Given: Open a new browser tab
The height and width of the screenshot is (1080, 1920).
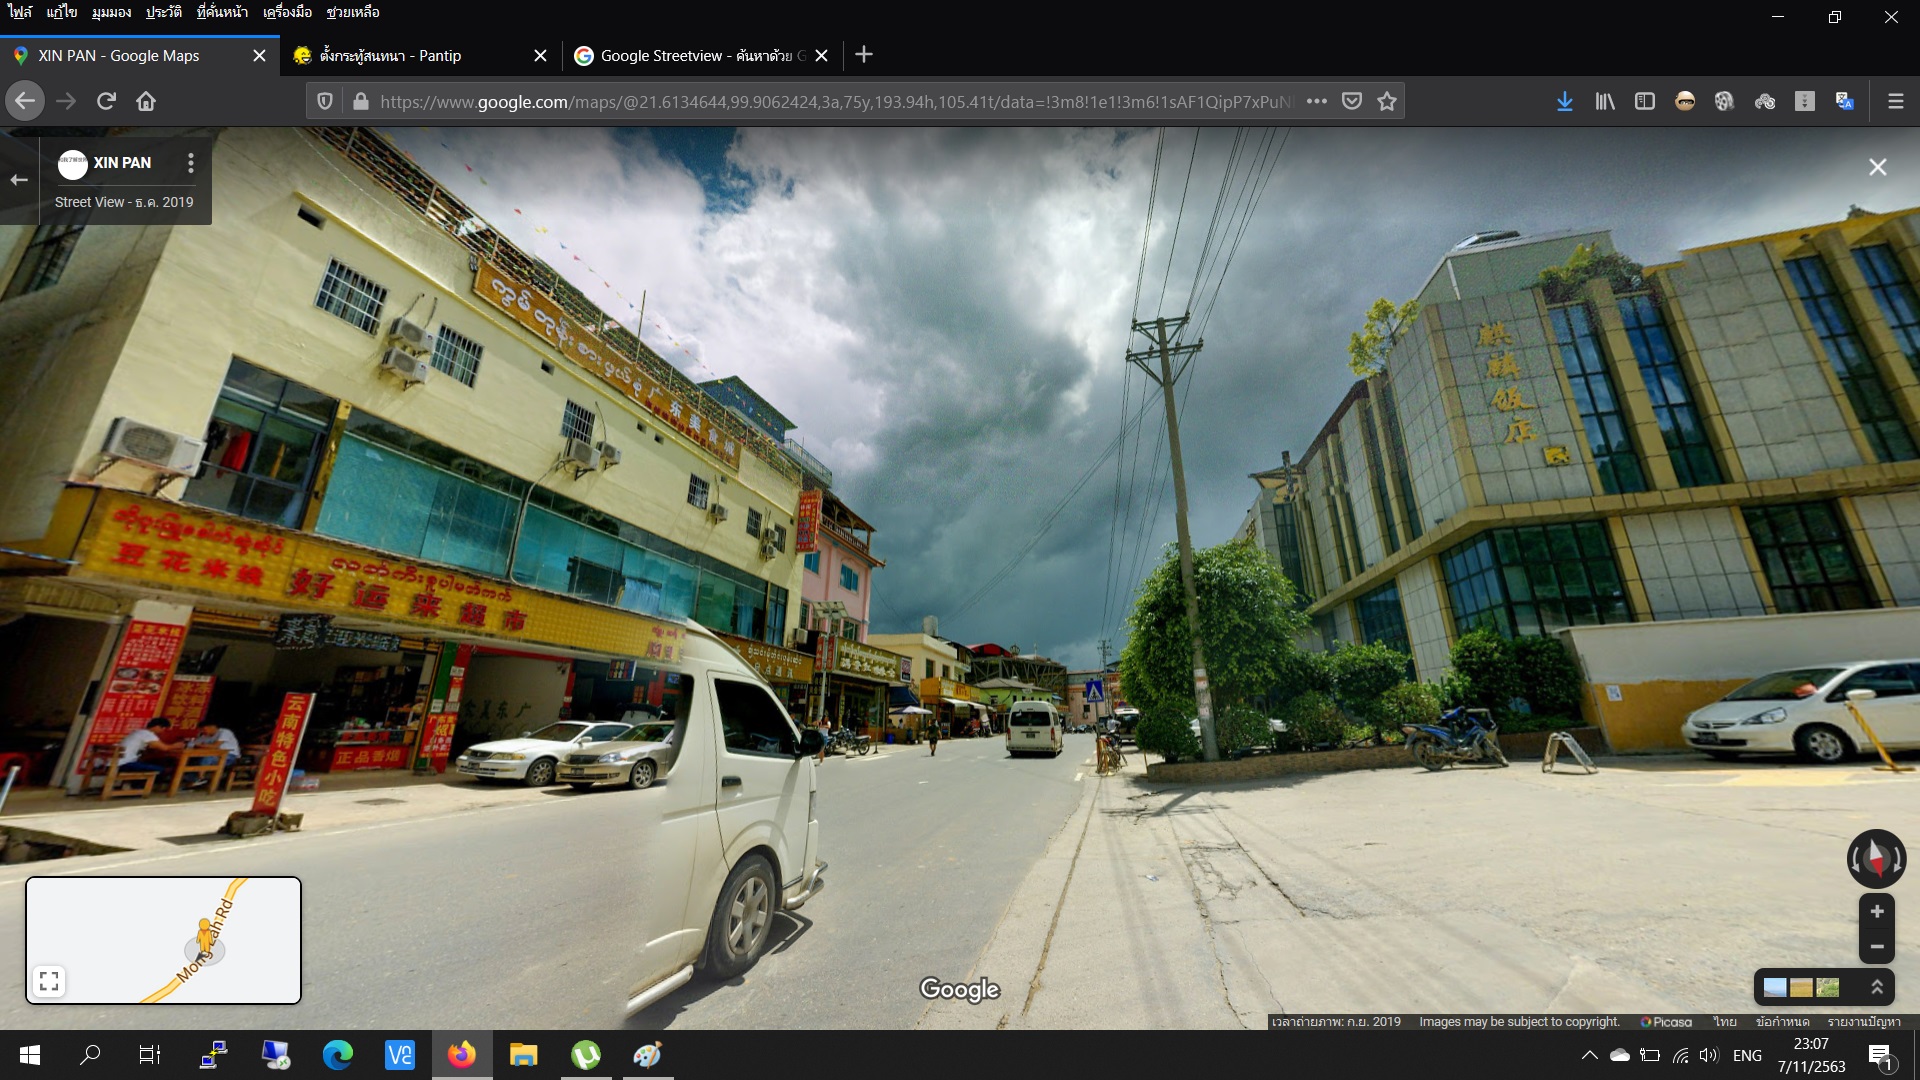Looking at the screenshot, I should point(864,55).
